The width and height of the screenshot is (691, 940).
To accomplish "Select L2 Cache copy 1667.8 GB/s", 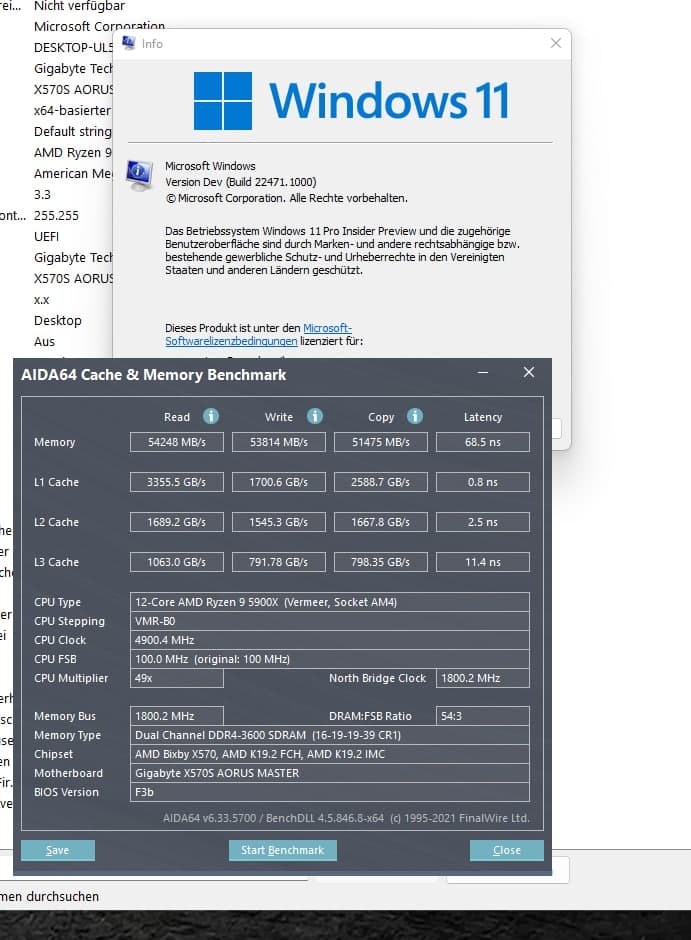I will tap(381, 522).
